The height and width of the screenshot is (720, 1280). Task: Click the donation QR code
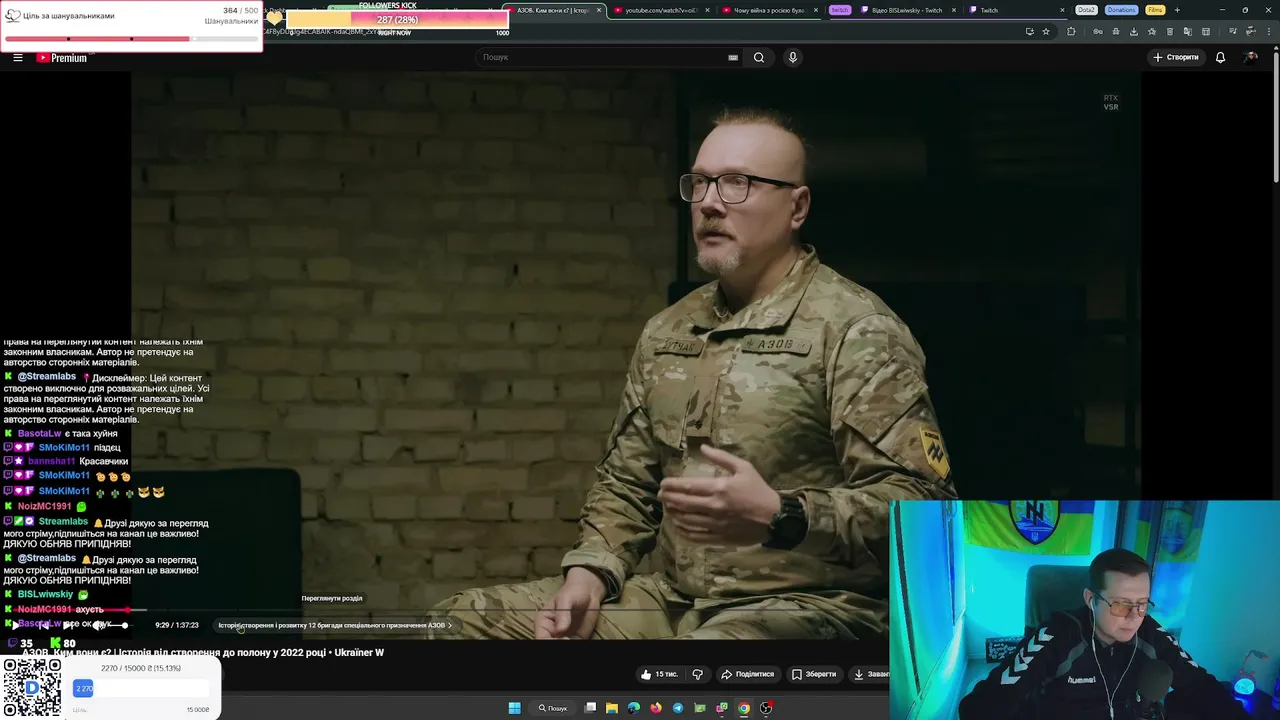pos(32,688)
